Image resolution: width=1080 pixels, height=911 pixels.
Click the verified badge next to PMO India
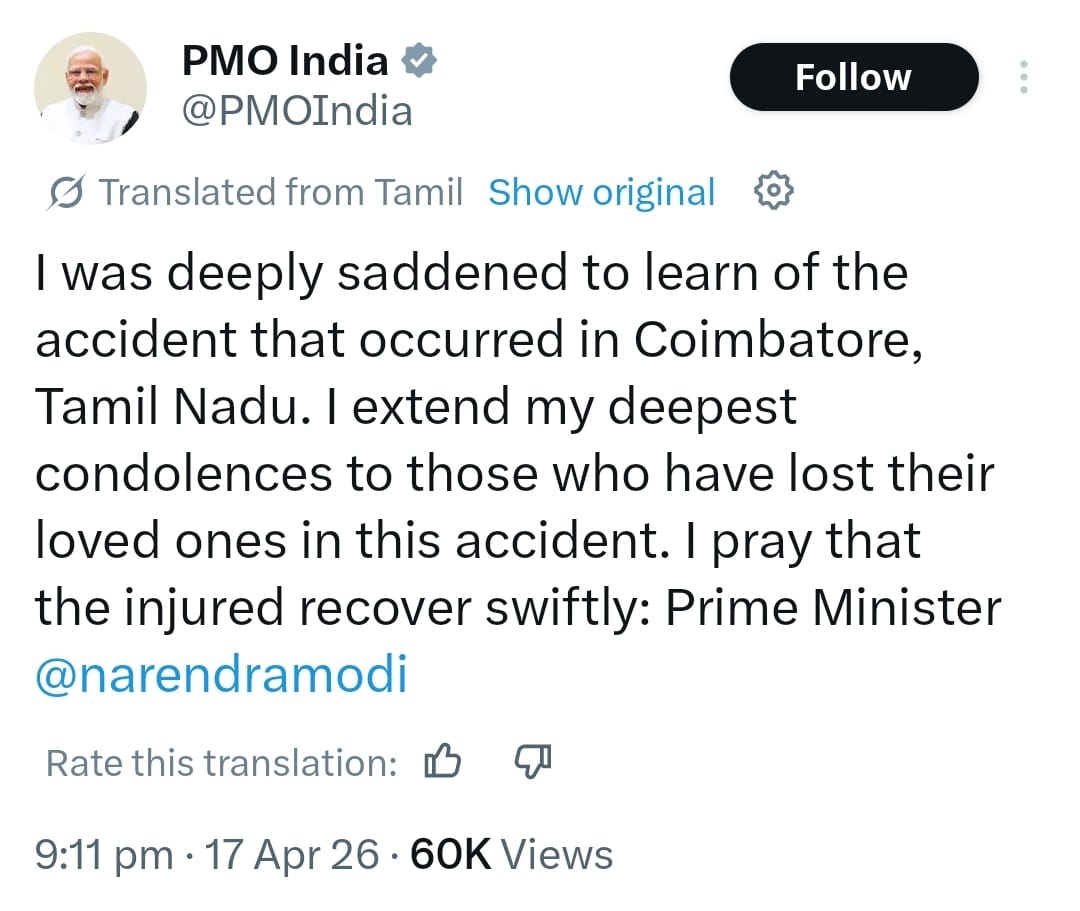tap(418, 60)
